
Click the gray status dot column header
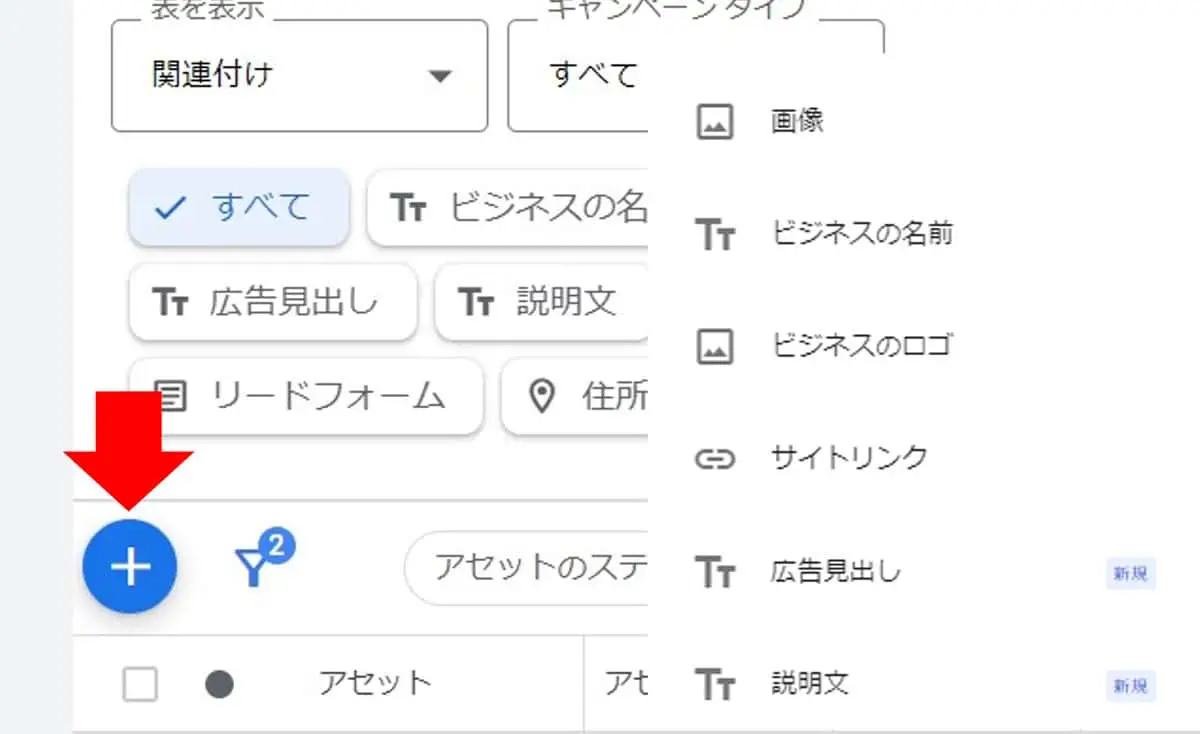click(x=219, y=684)
